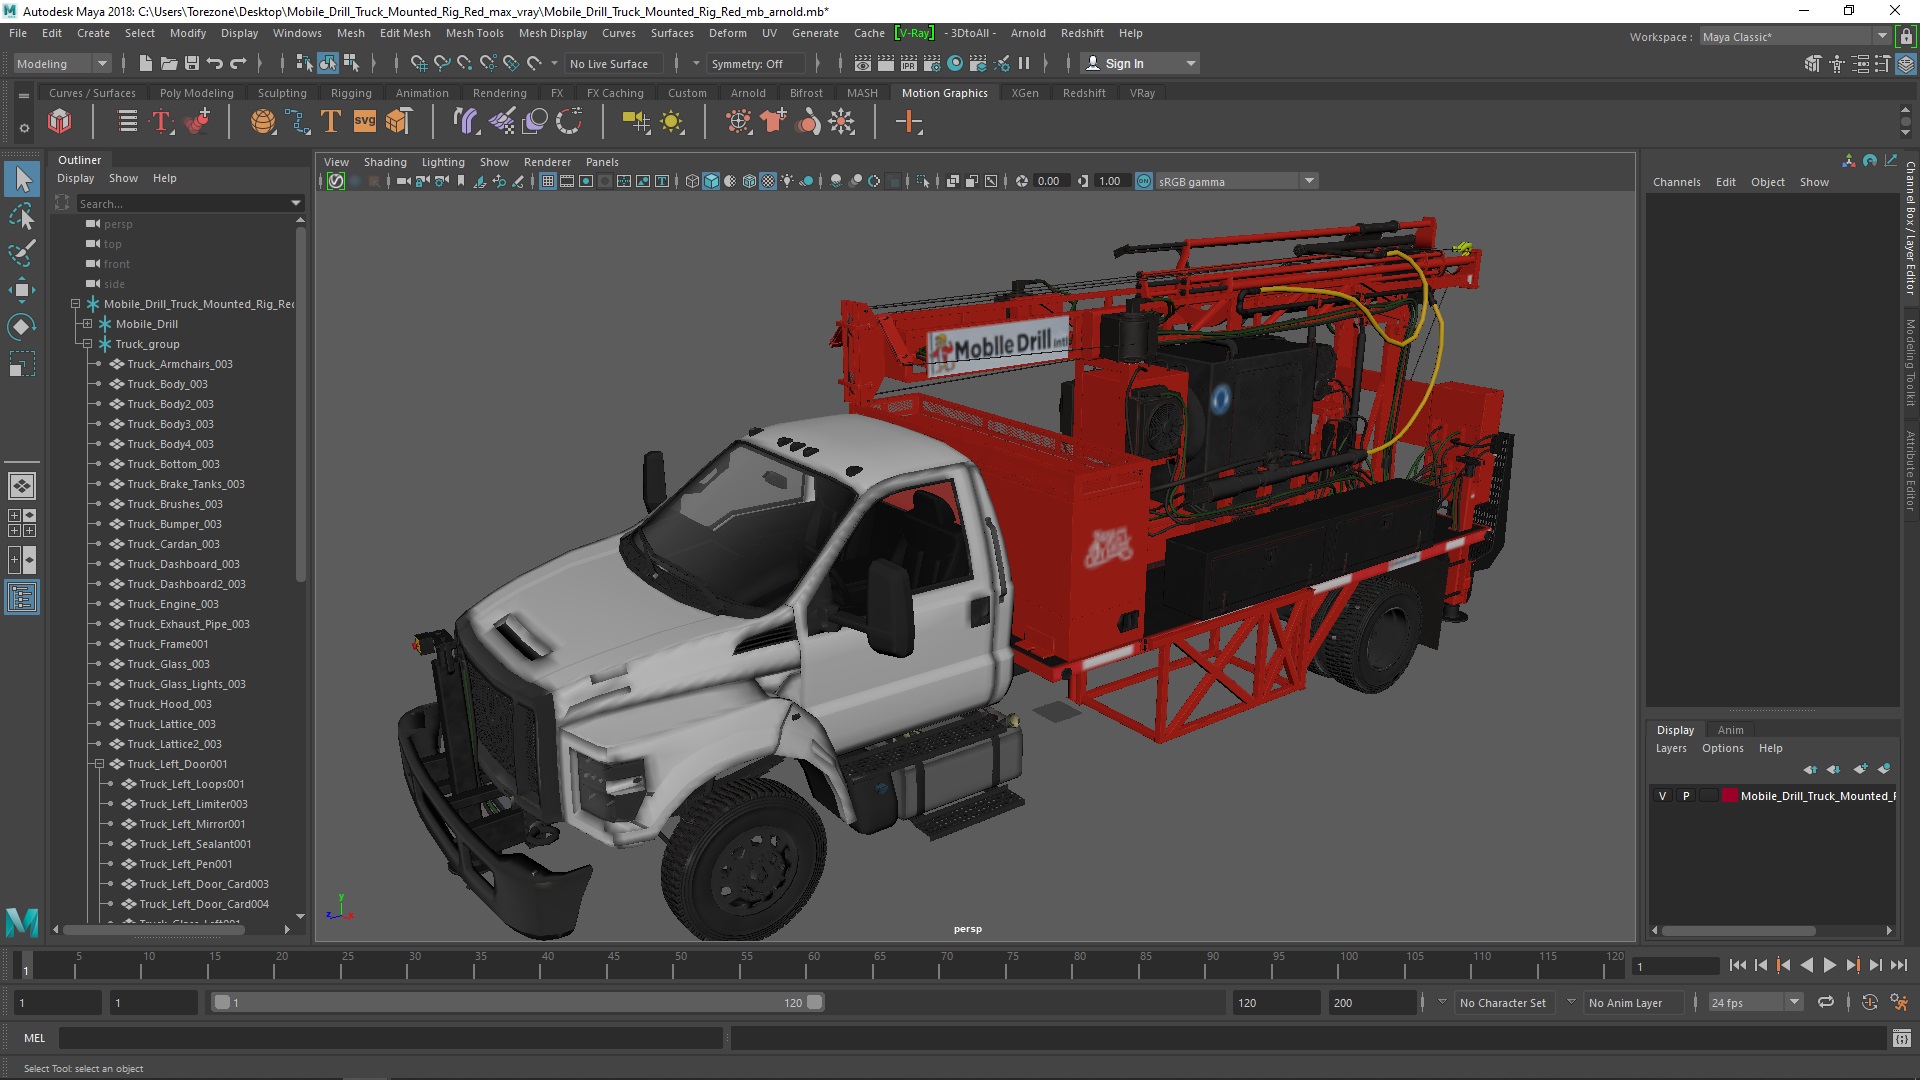Click the orange sphere shelf icon
Viewport: 1920px width, 1080px height.
(263, 122)
